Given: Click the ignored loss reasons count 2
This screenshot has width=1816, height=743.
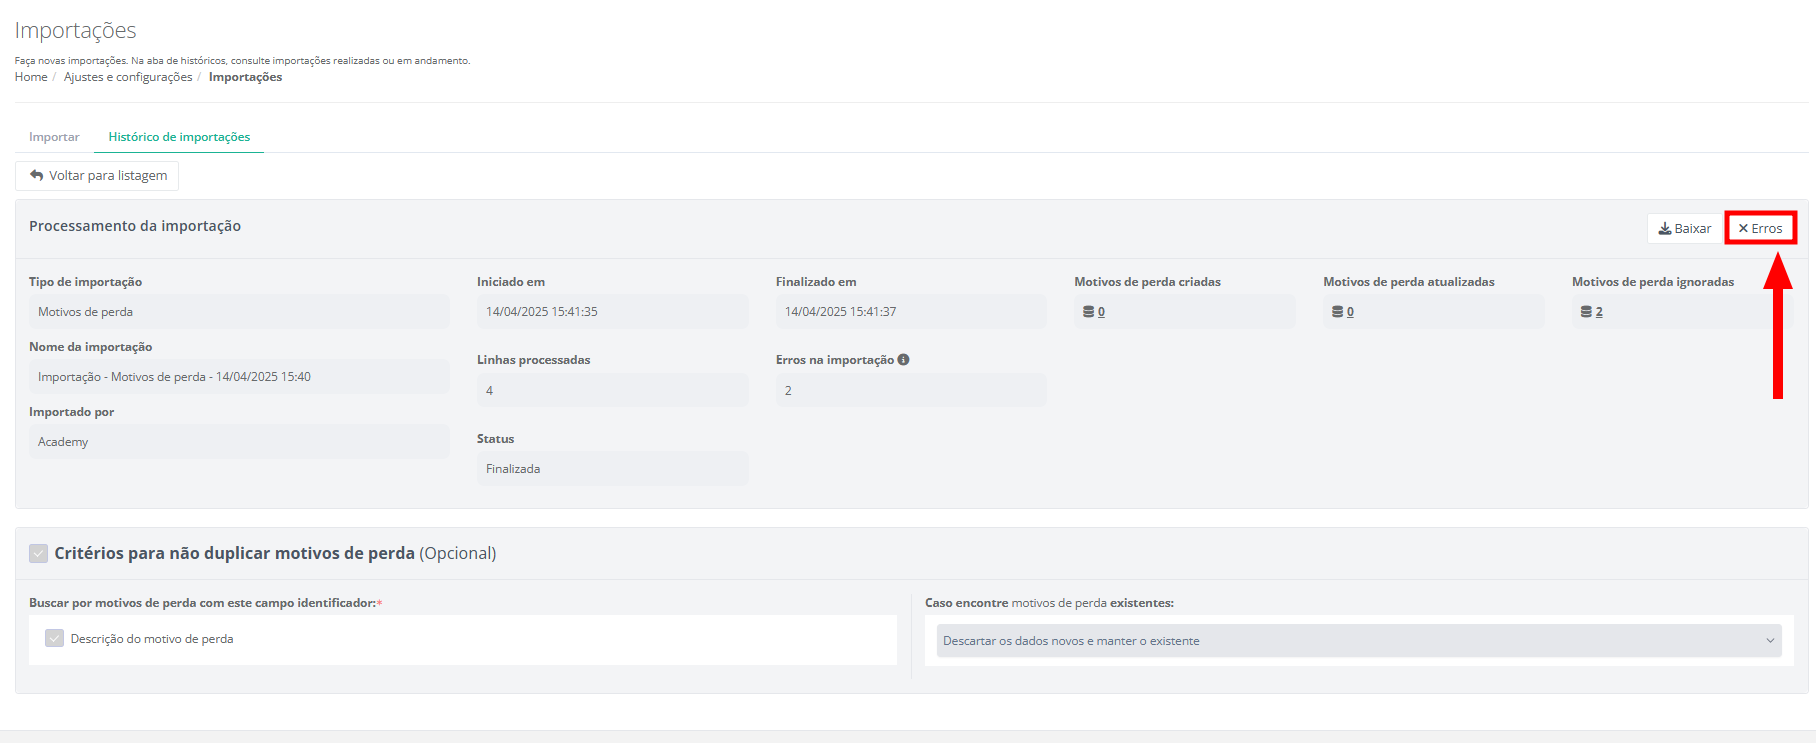Looking at the screenshot, I should (x=1599, y=312).
